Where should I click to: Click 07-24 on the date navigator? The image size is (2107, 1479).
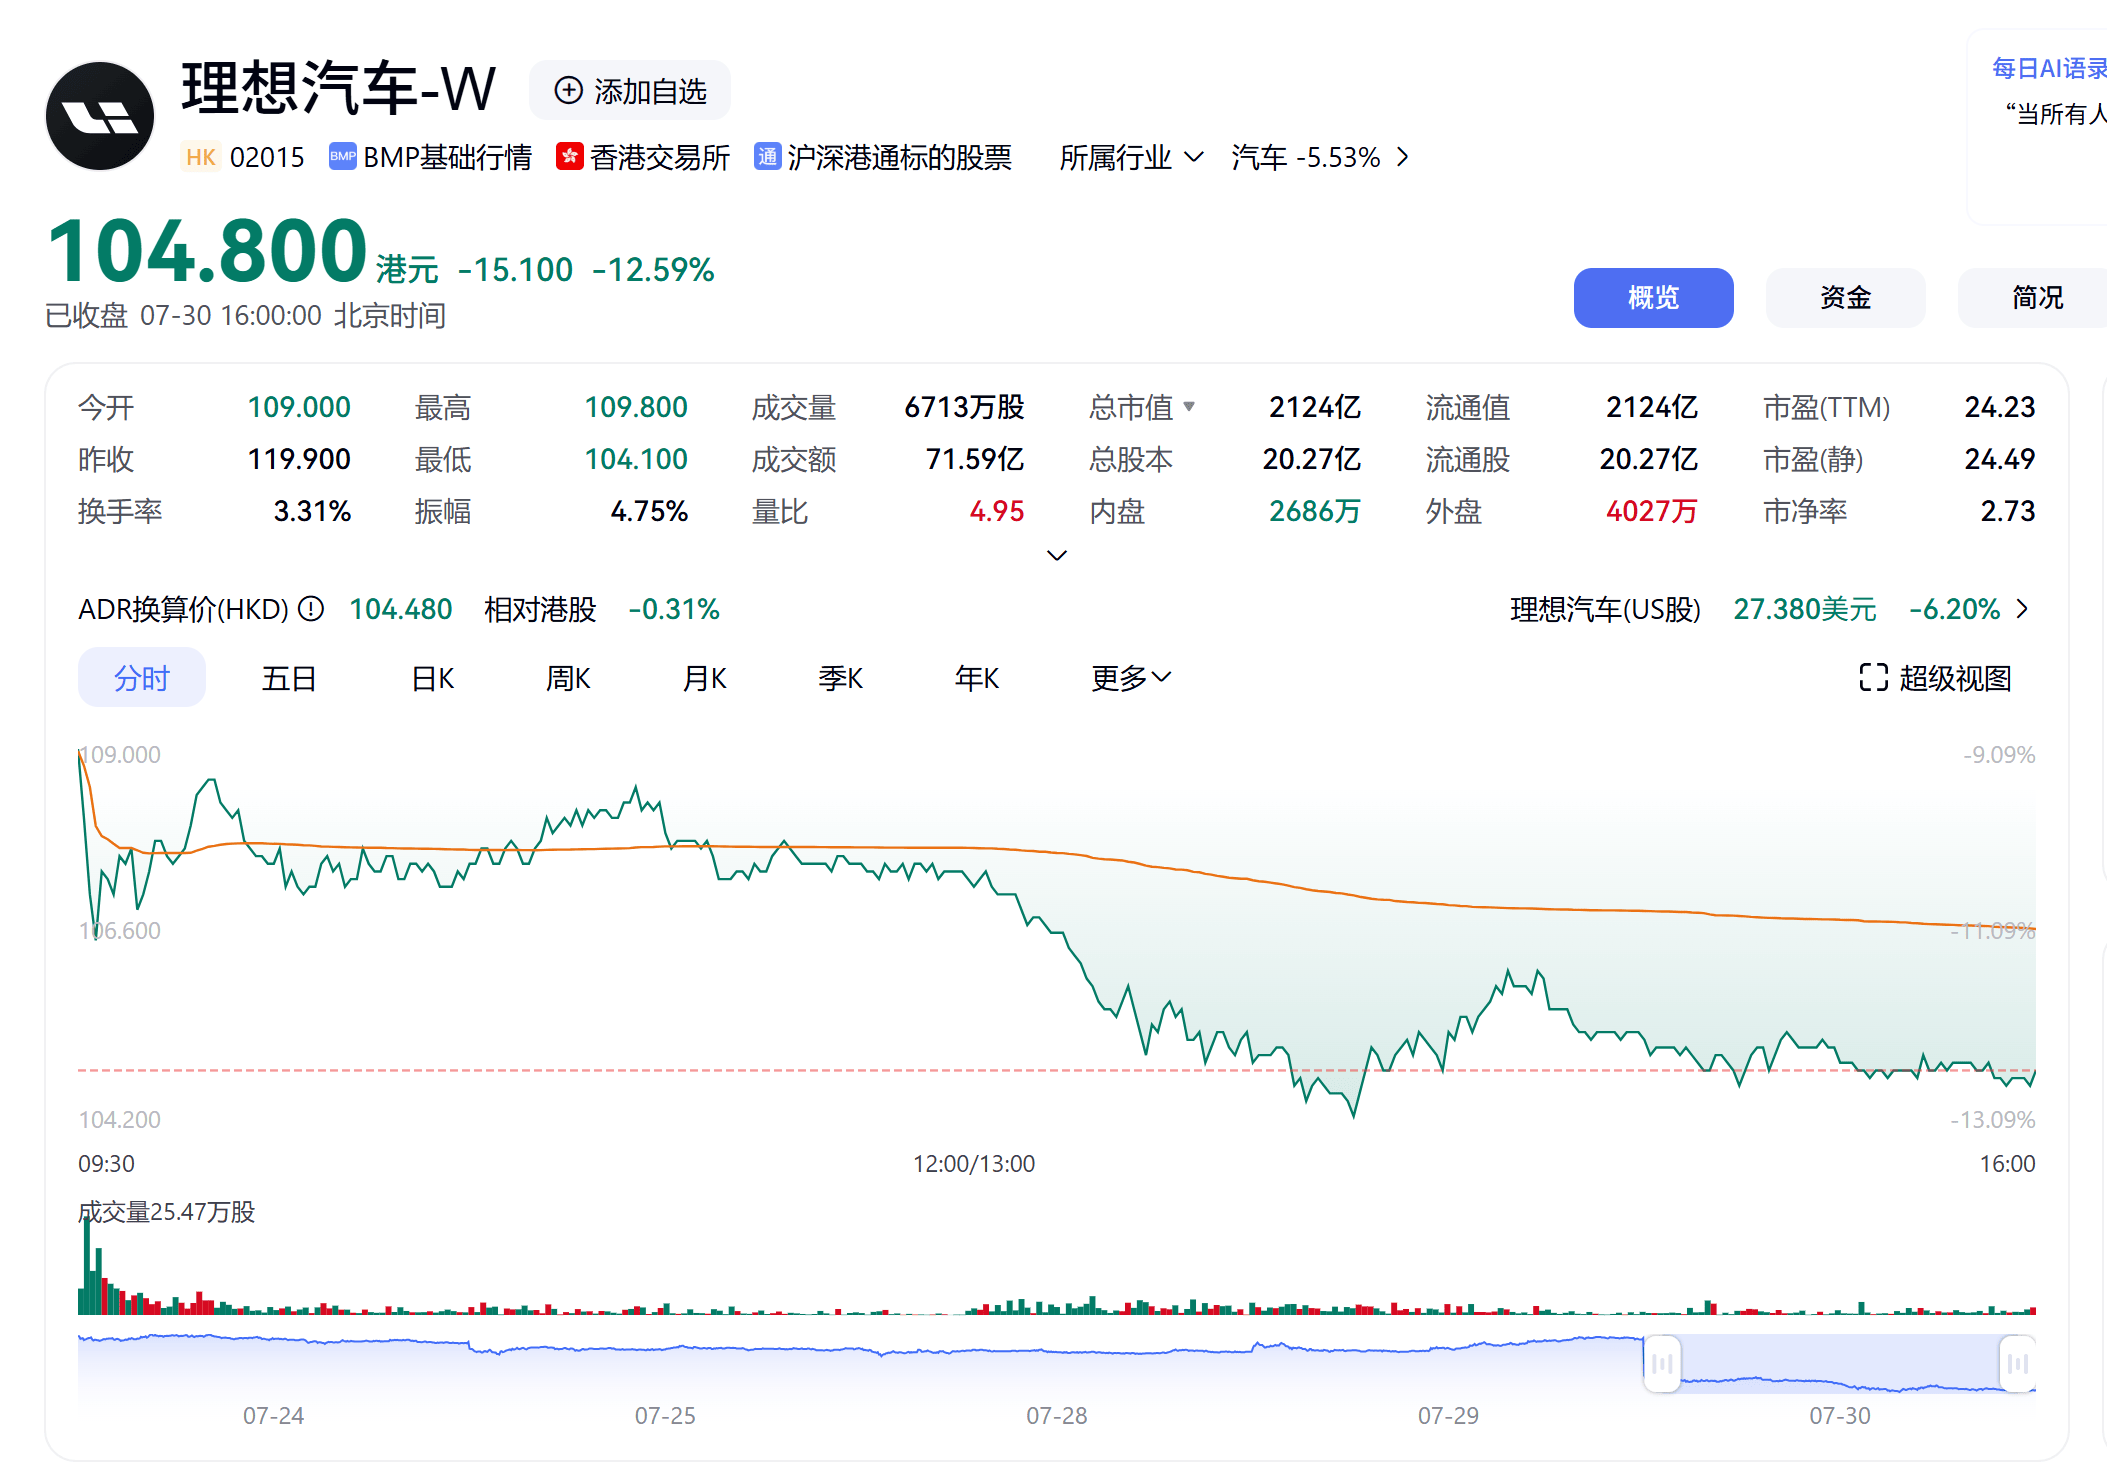273,1415
